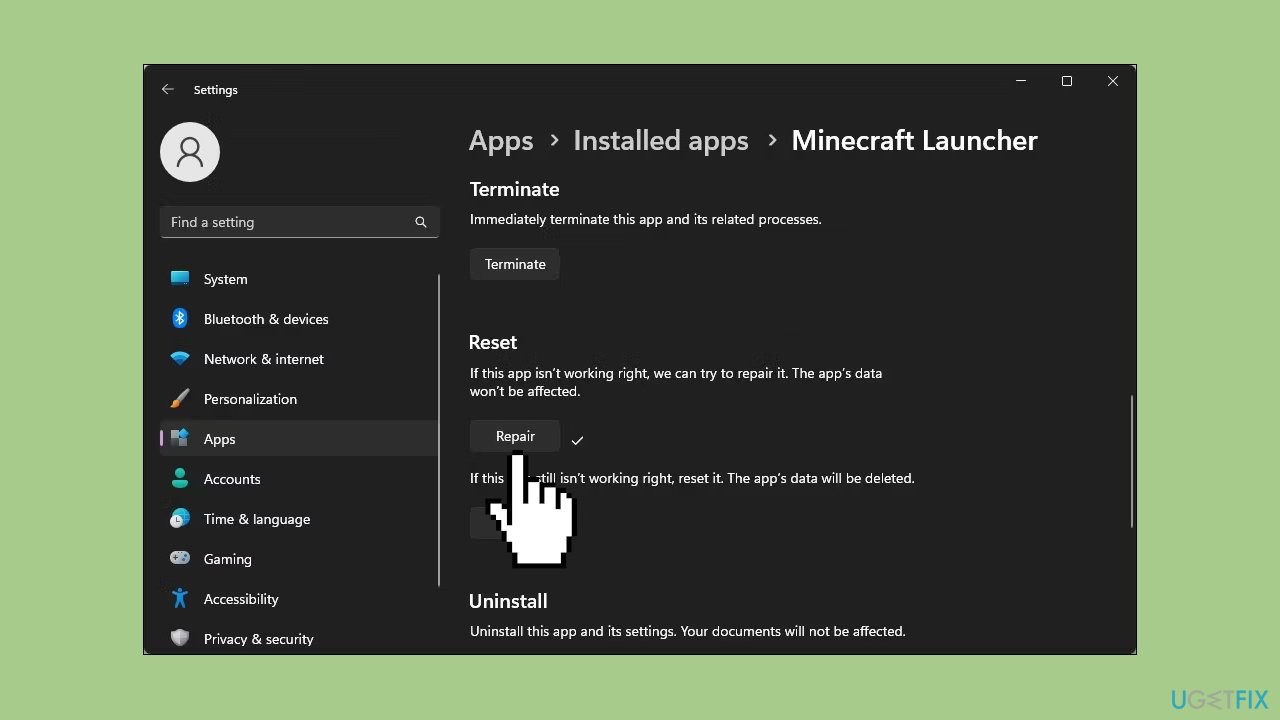Click the Reset section heading
Viewport: 1280px width, 720px height.
[x=493, y=342]
